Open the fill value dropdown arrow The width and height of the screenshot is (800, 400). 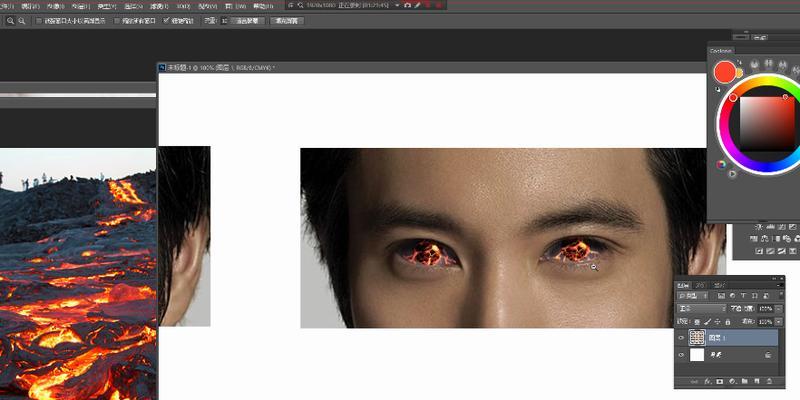[779, 322]
